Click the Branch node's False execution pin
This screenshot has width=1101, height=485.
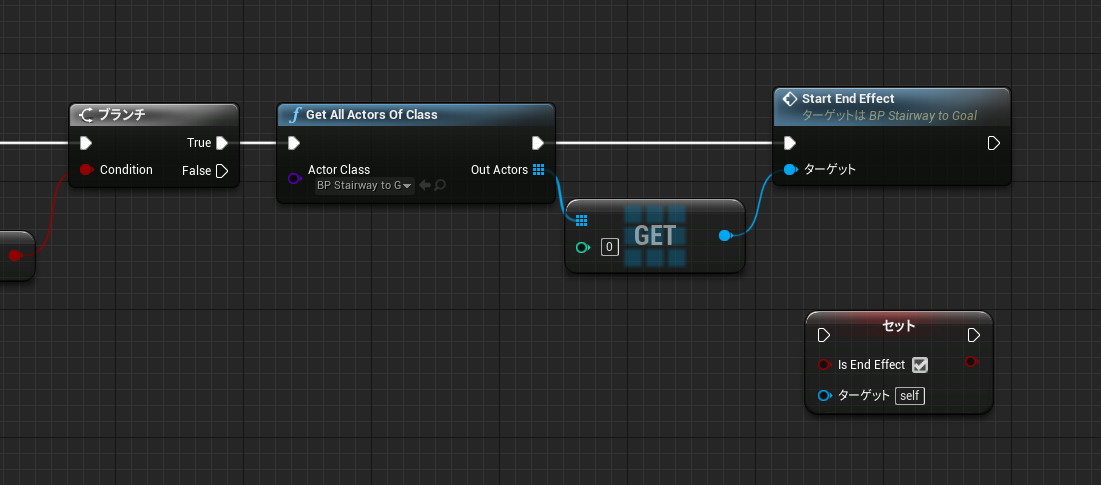(222, 171)
